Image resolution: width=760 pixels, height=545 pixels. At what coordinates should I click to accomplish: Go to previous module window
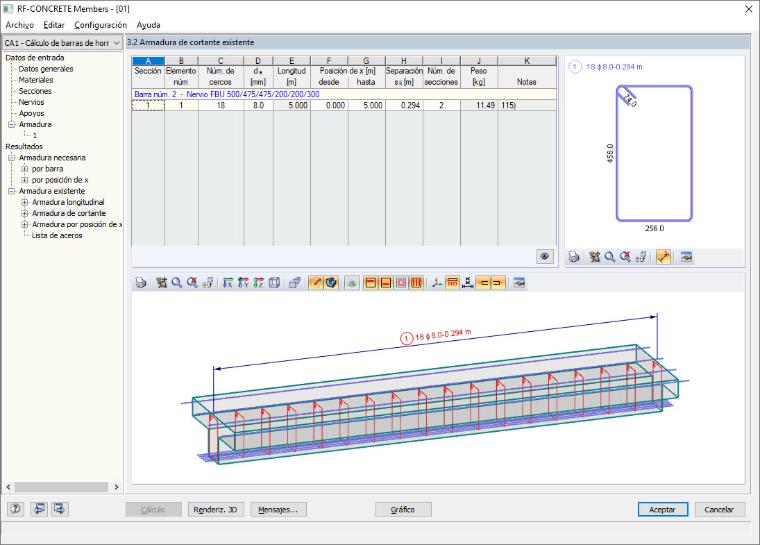[39, 509]
